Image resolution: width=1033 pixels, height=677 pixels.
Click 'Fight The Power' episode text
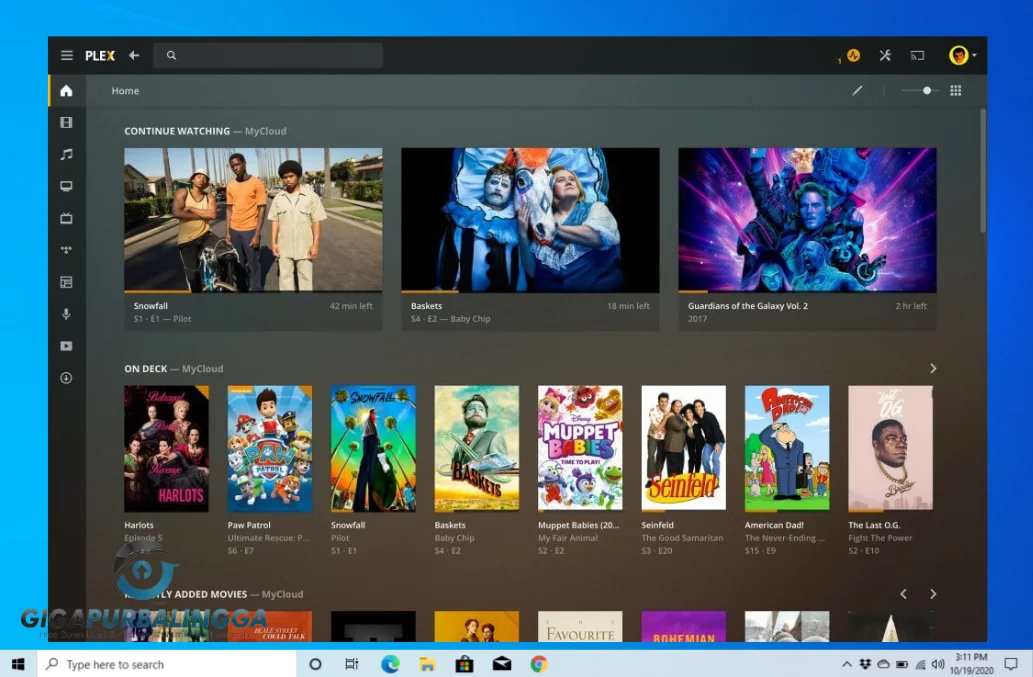click(880, 538)
